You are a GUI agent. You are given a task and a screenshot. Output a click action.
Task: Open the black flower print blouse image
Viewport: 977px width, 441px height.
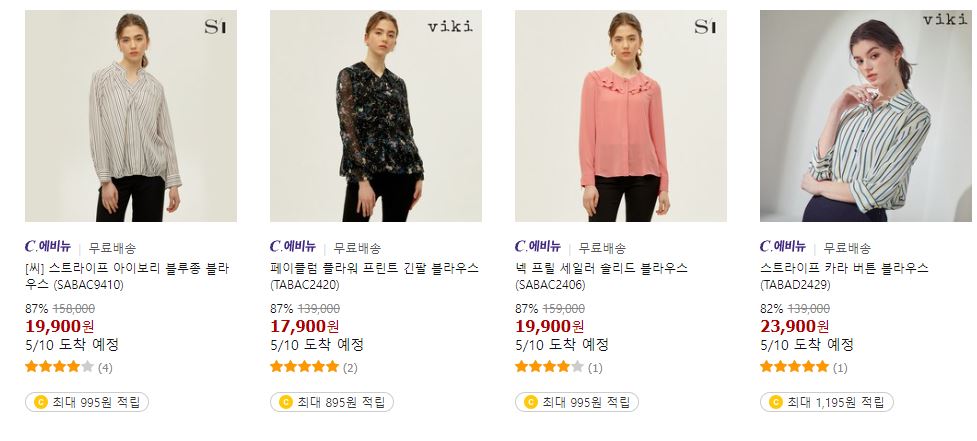click(x=376, y=116)
